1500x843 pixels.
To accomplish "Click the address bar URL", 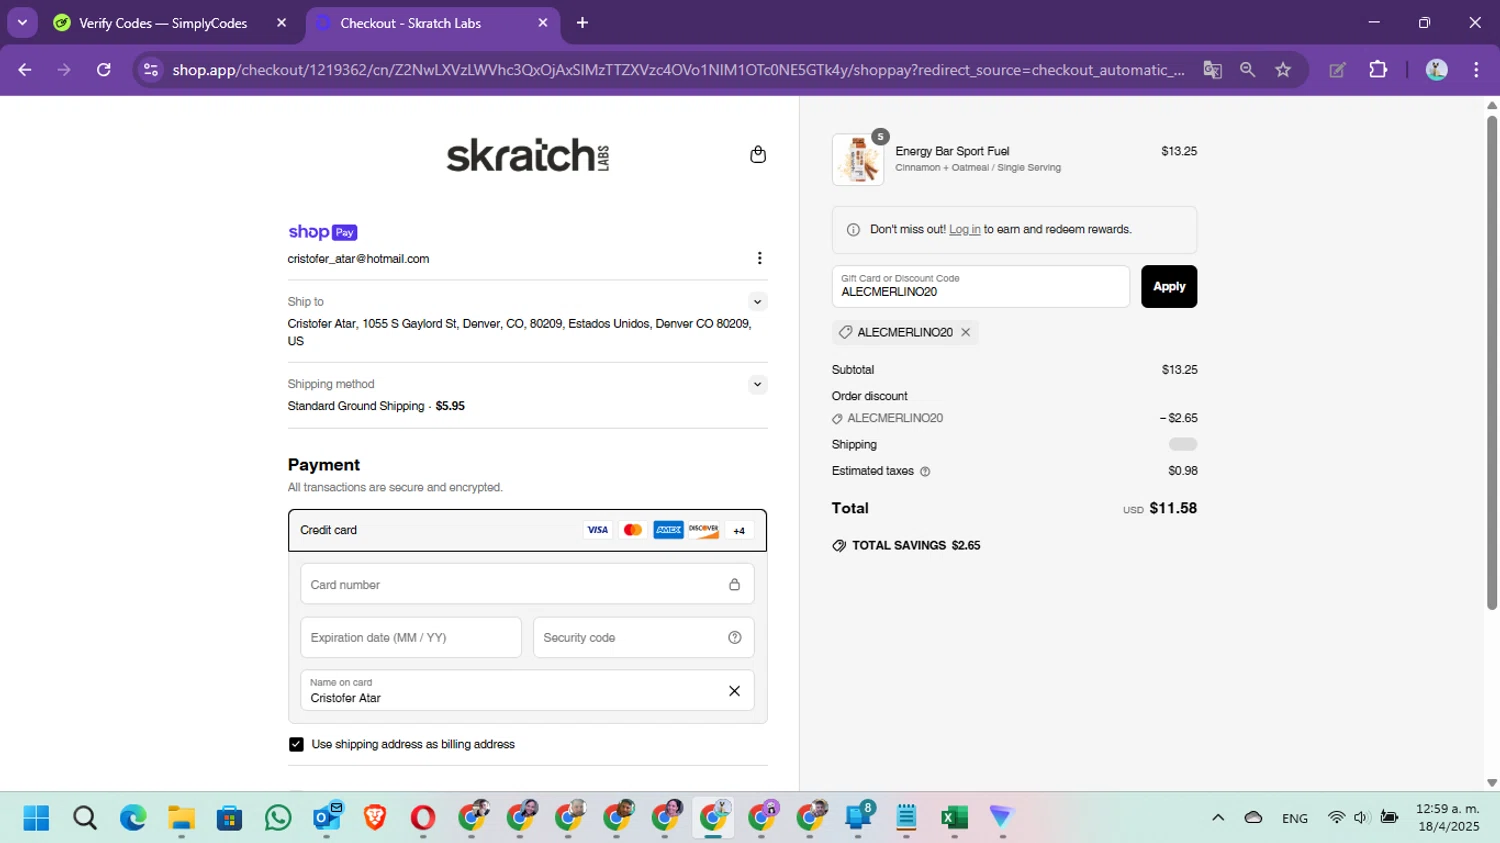I will click(x=678, y=70).
